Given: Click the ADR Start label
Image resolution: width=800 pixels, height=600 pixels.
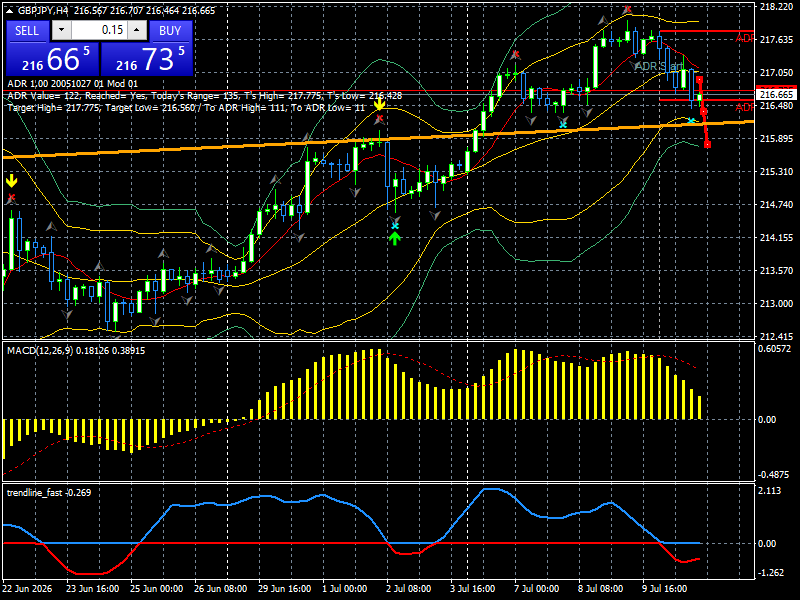Looking at the screenshot, I should coord(659,66).
